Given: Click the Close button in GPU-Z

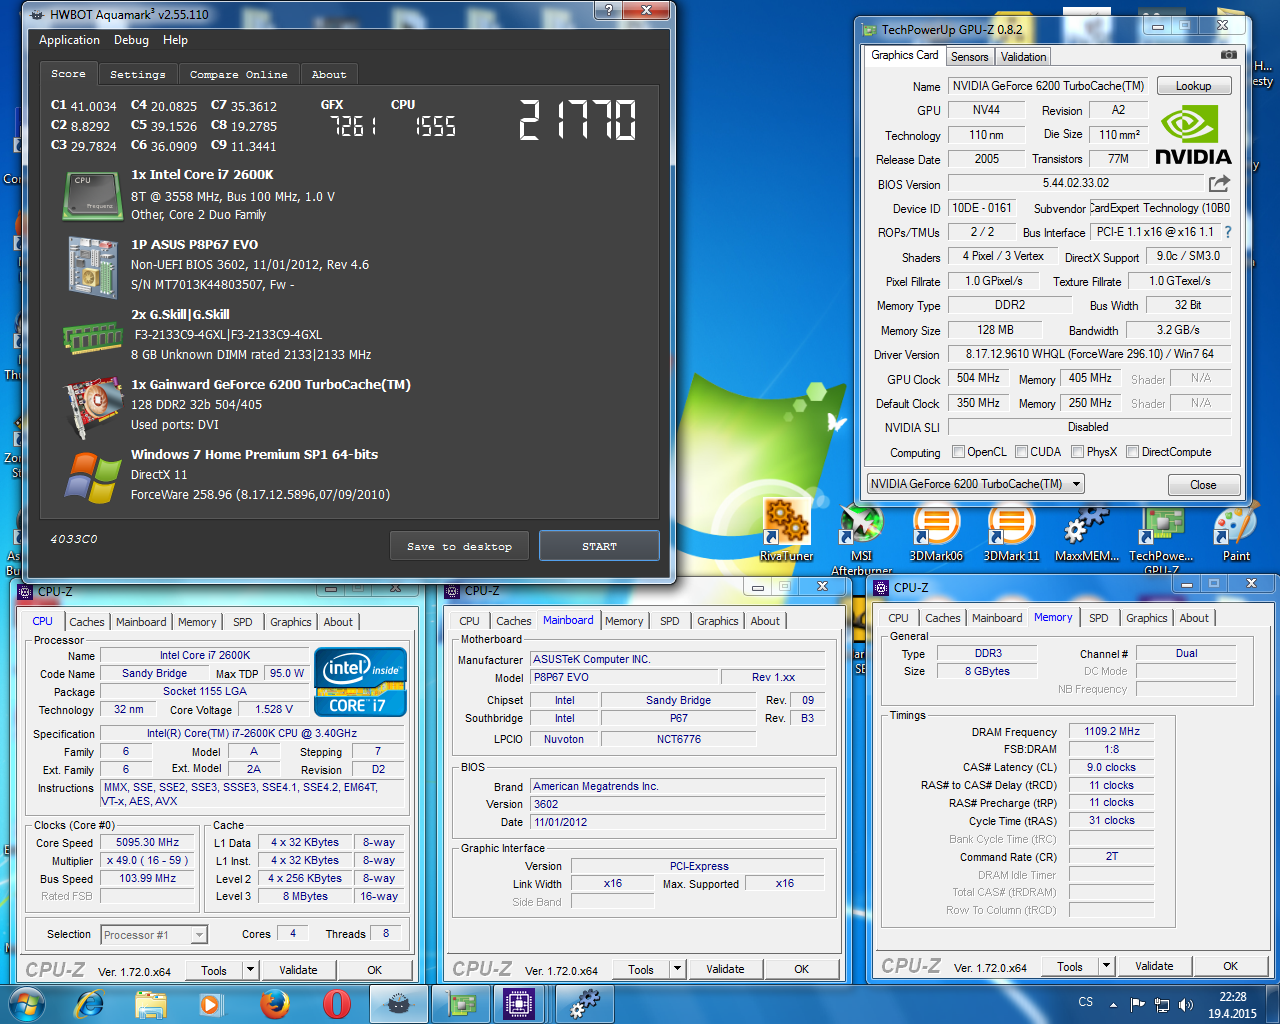Looking at the screenshot, I should tap(1203, 485).
